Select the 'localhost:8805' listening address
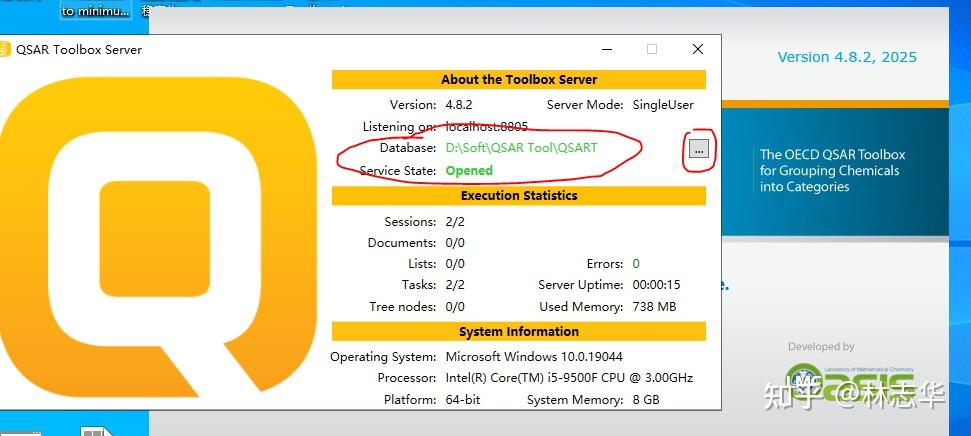The height and width of the screenshot is (436, 971). (487, 126)
